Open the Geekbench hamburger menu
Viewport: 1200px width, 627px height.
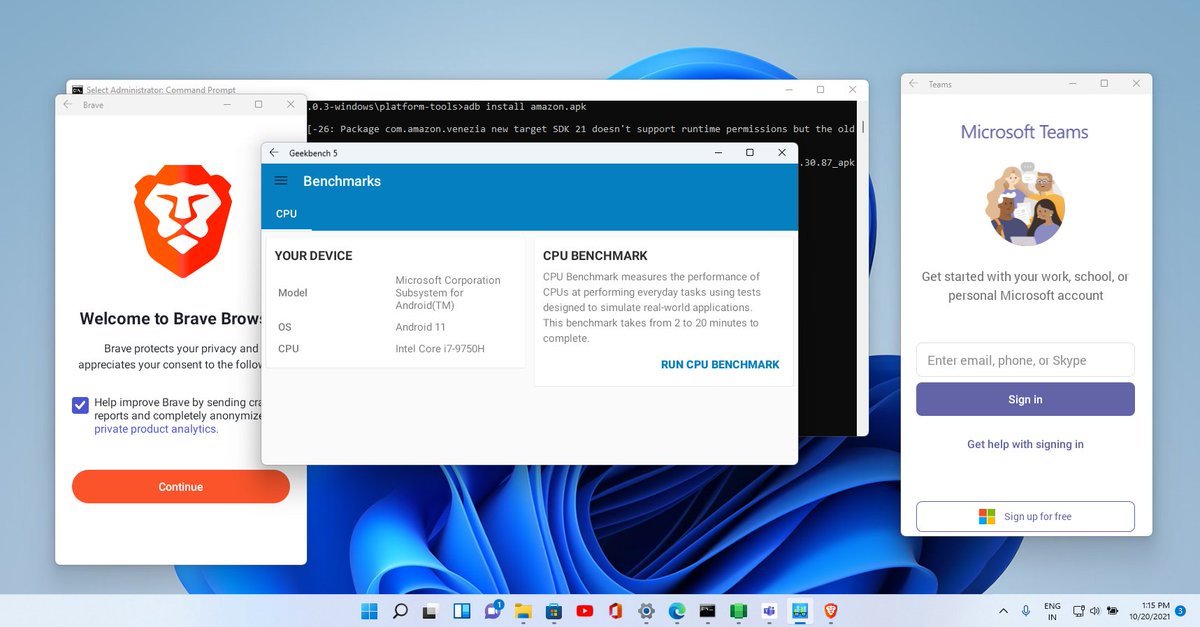tap(281, 181)
